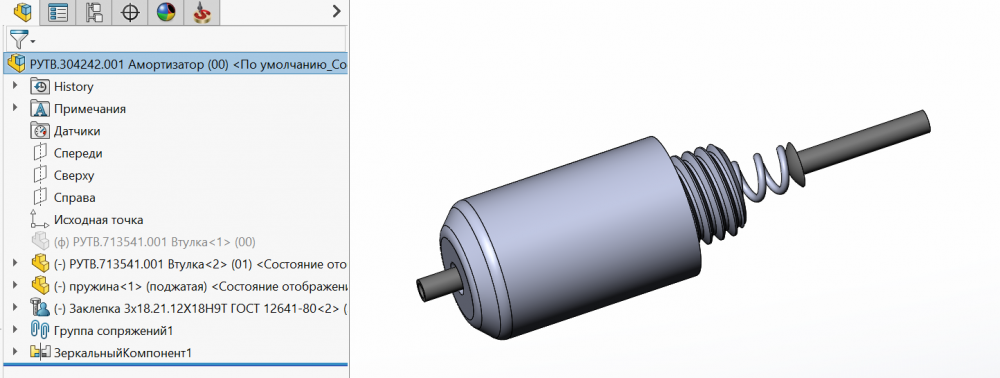Expand the Группа сопряжений1 mates folder

tap(15, 330)
